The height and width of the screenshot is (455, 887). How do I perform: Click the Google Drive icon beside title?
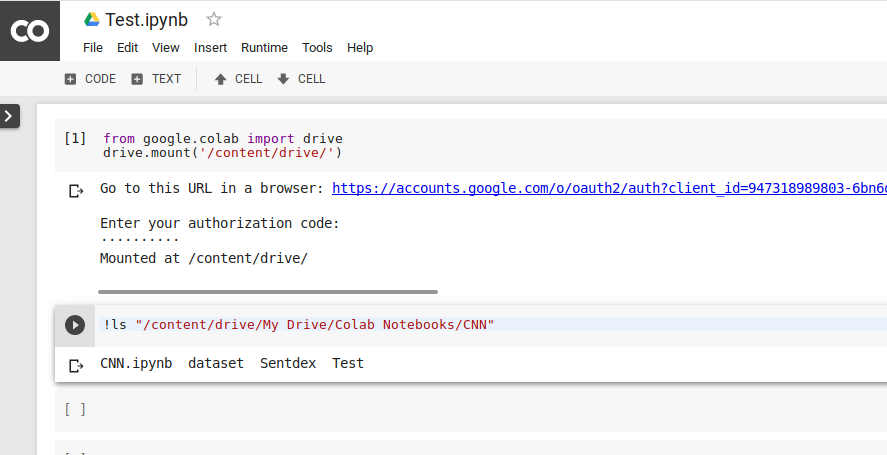pyautogui.click(x=91, y=19)
